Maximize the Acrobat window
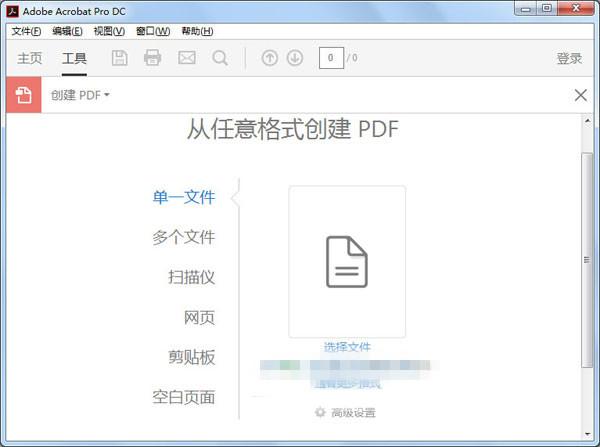This screenshot has height=447, width=600. click(547, 8)
